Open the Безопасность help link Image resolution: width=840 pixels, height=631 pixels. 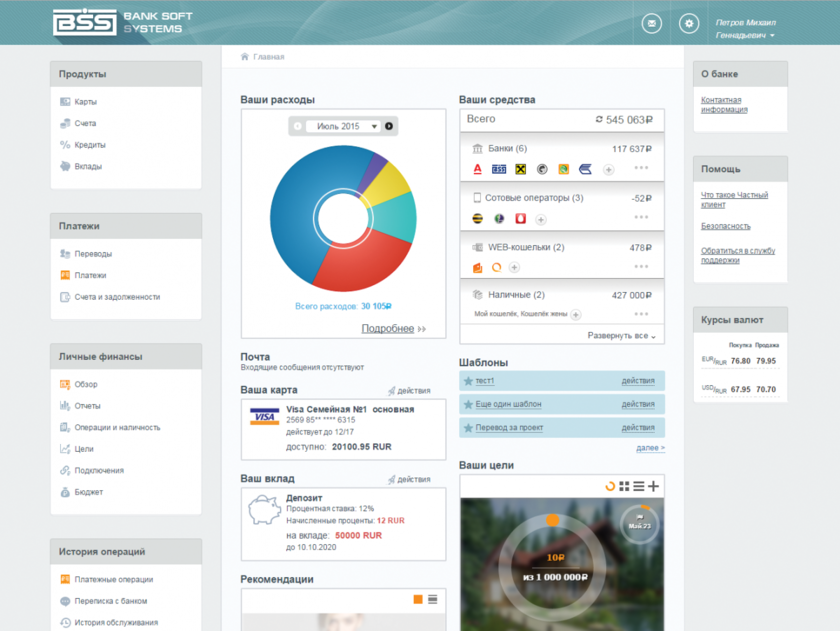pyautogui.click(x=725, y=226)
